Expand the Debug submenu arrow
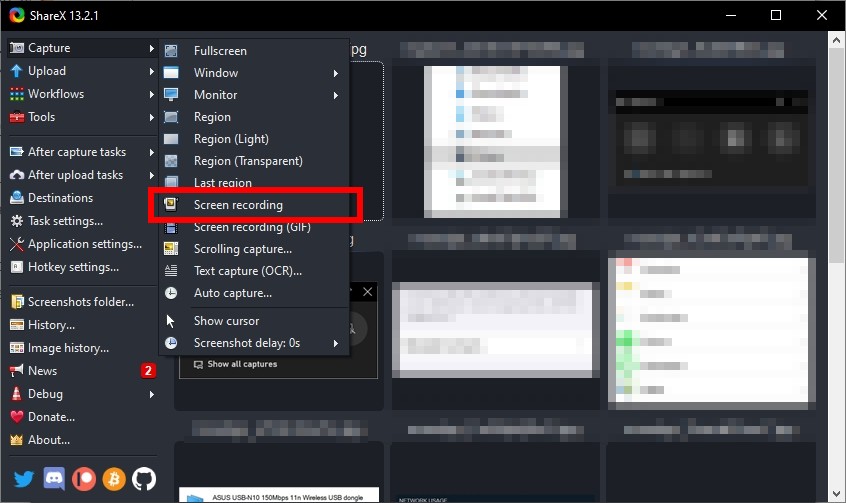Screen dimensions: 846x503 click(x=152, y=395)
